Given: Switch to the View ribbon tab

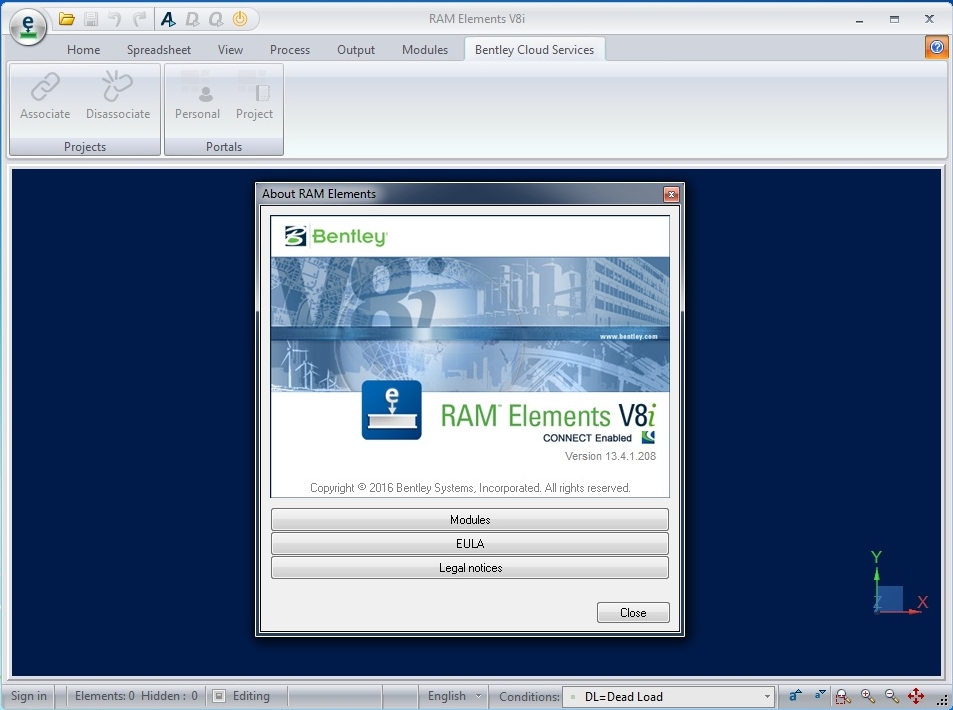Looking at the screenshot, I should pyautogui.click(x=230, y=50).
